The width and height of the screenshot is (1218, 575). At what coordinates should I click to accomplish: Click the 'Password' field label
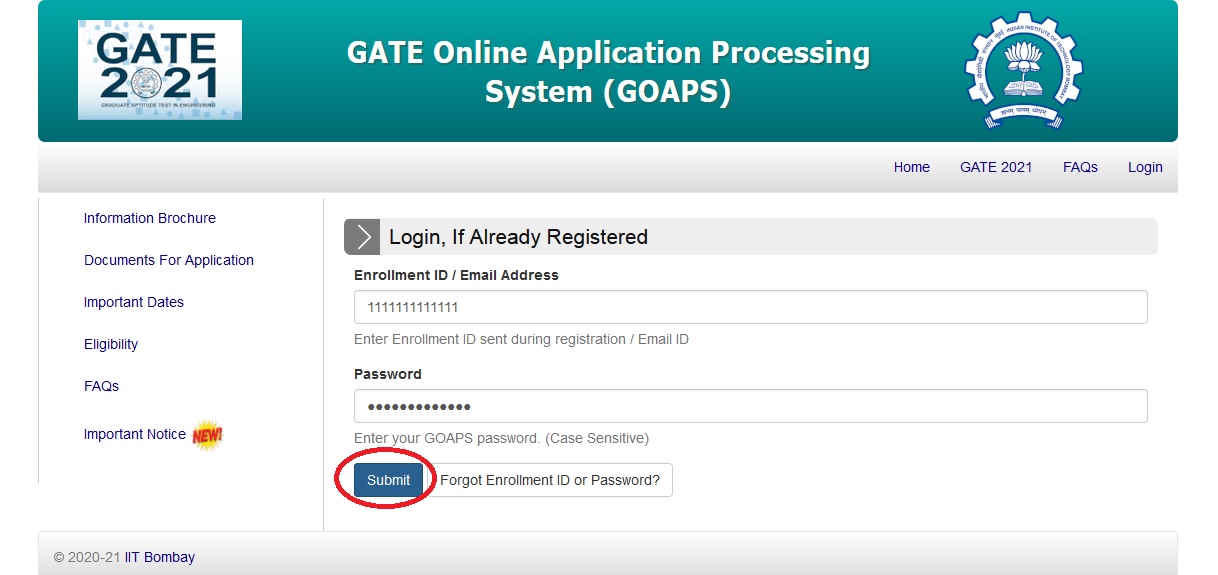(x=388, y=374)
